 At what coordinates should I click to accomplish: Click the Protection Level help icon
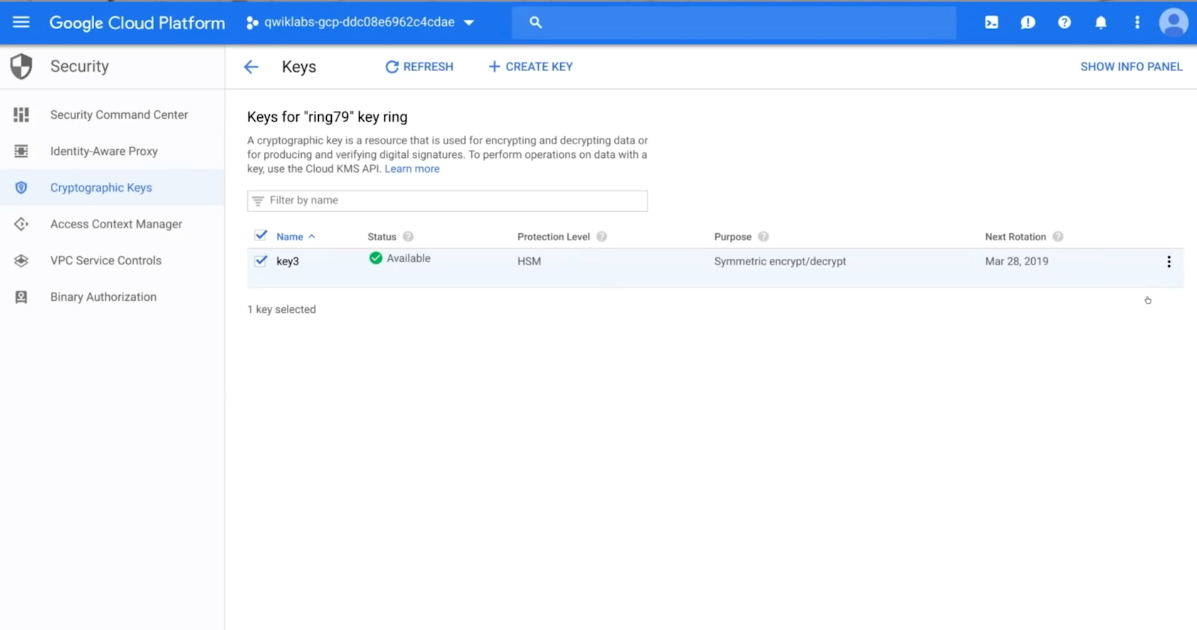pos(602,237)
